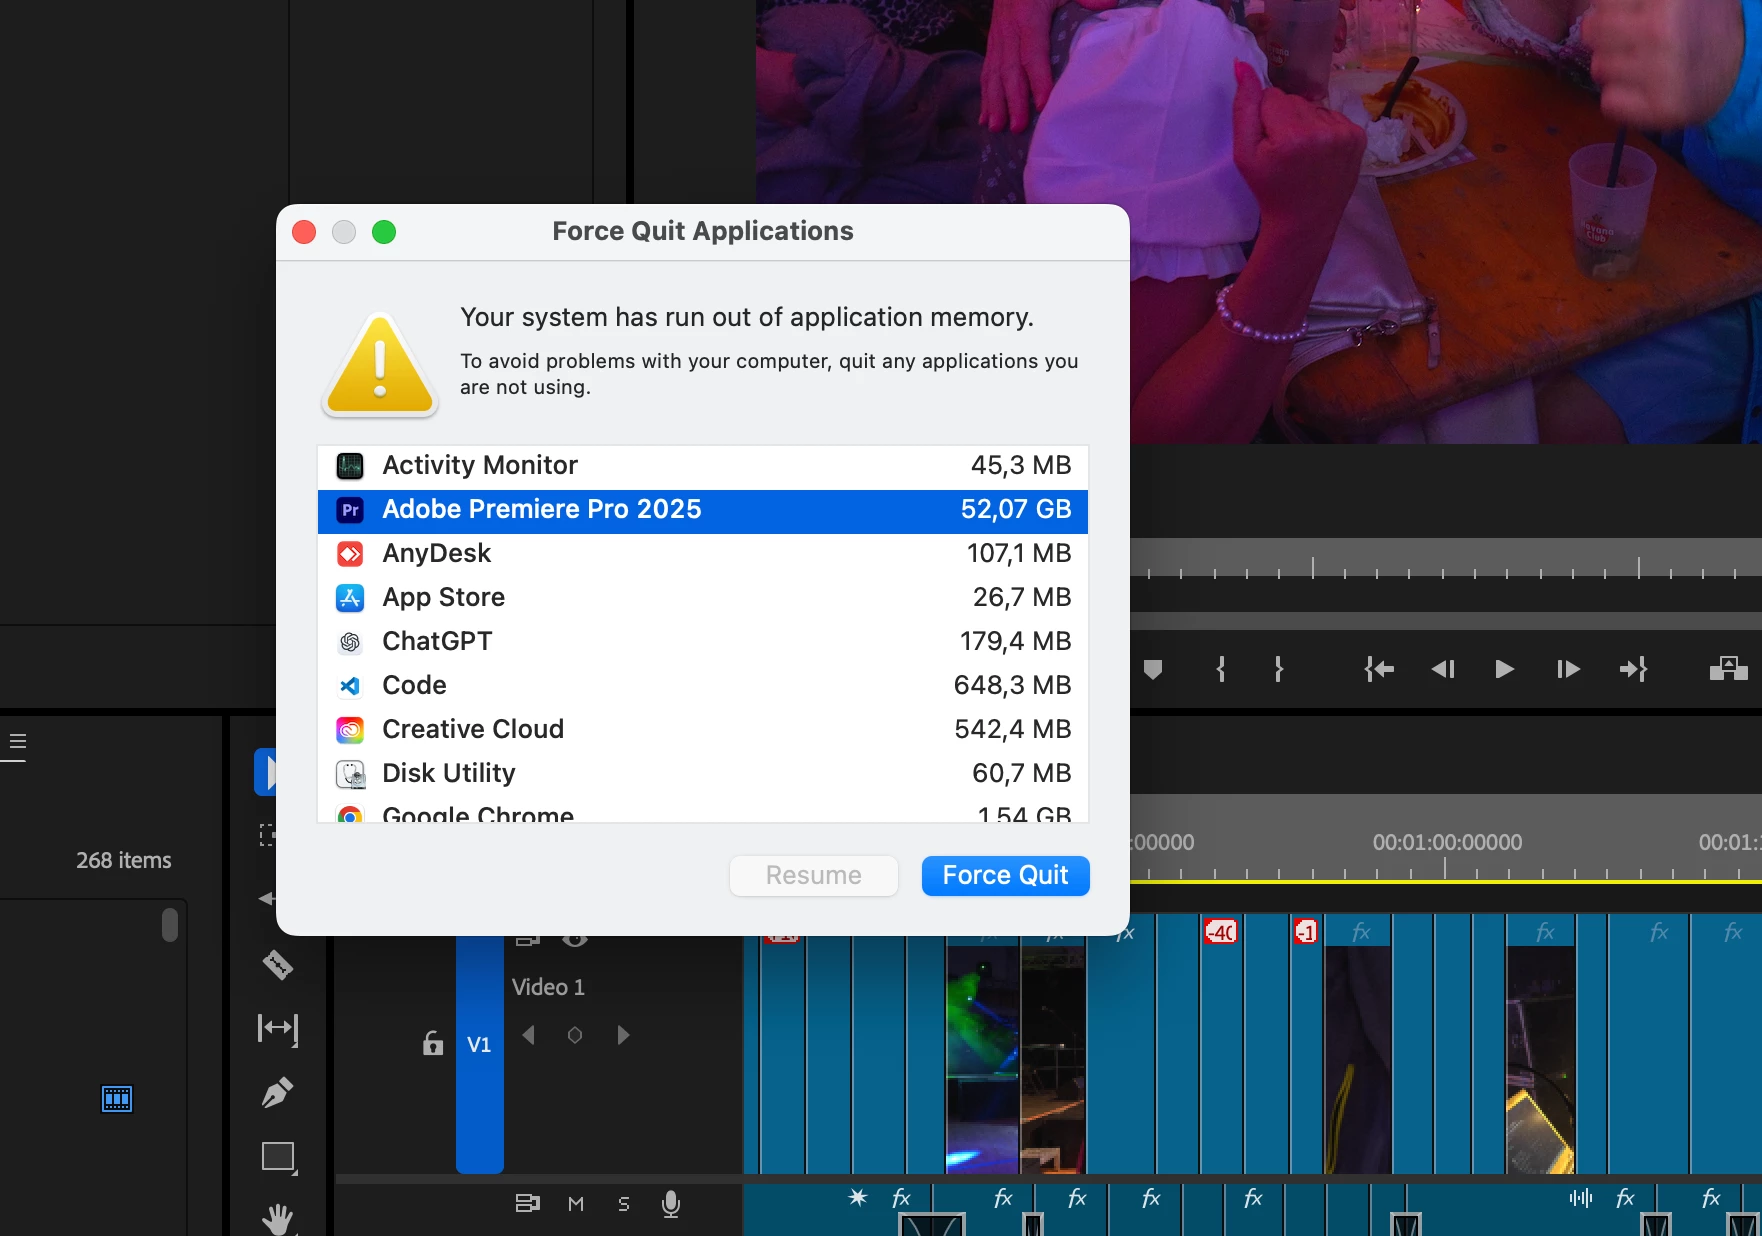This screenshot has height=1236, width=1762.
Task: Click the App Store app icon
Action: (x=350, y=598)
